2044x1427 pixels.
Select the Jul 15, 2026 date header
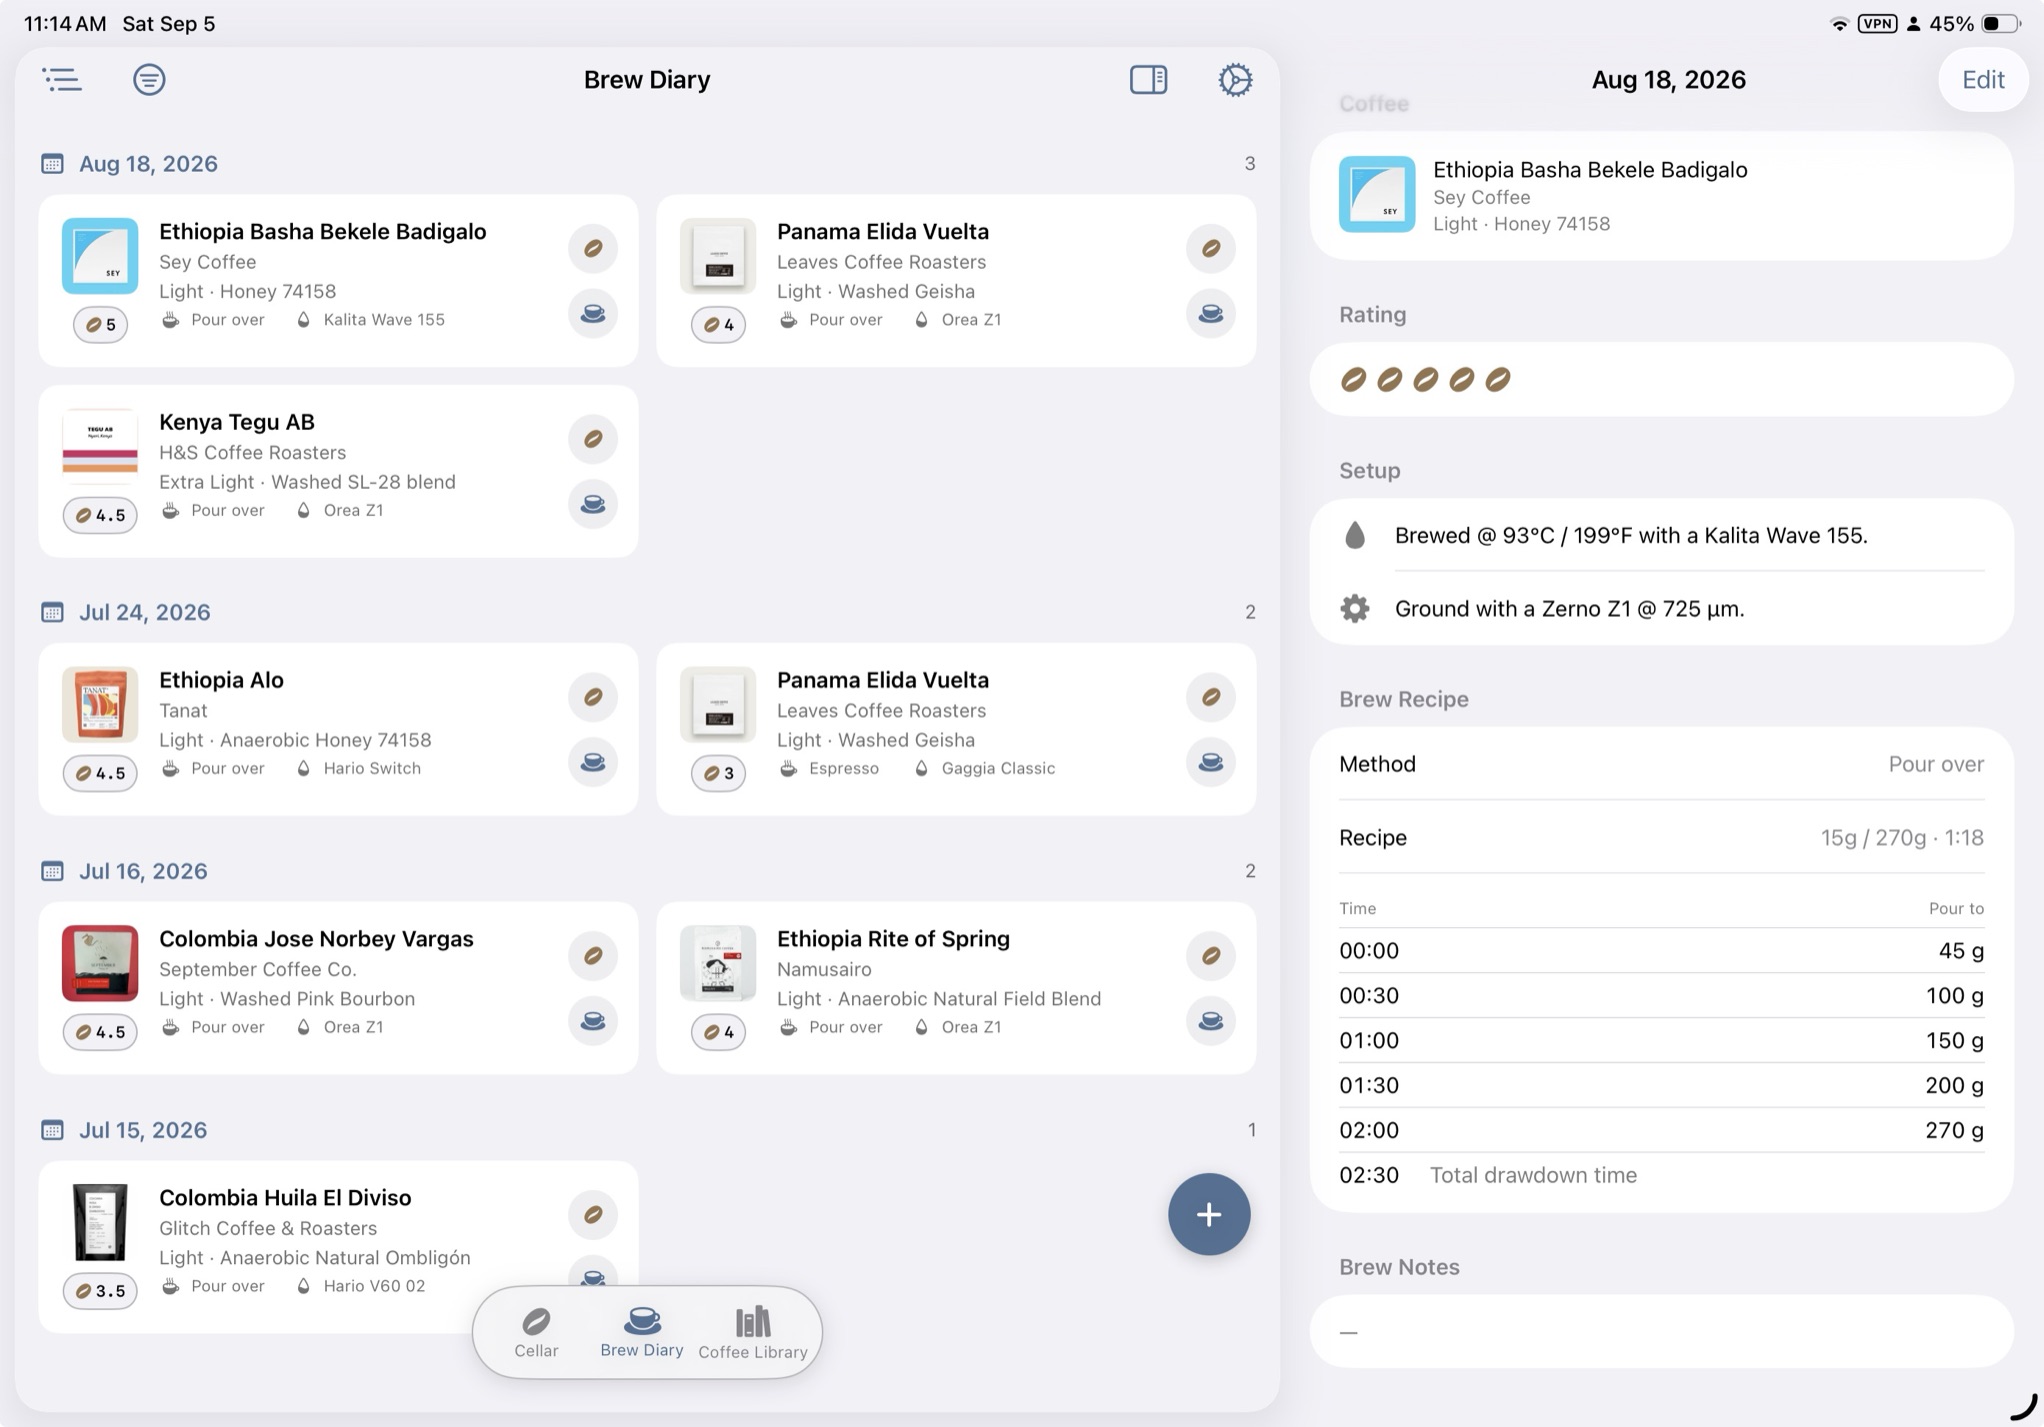[x=143, y=1130]
